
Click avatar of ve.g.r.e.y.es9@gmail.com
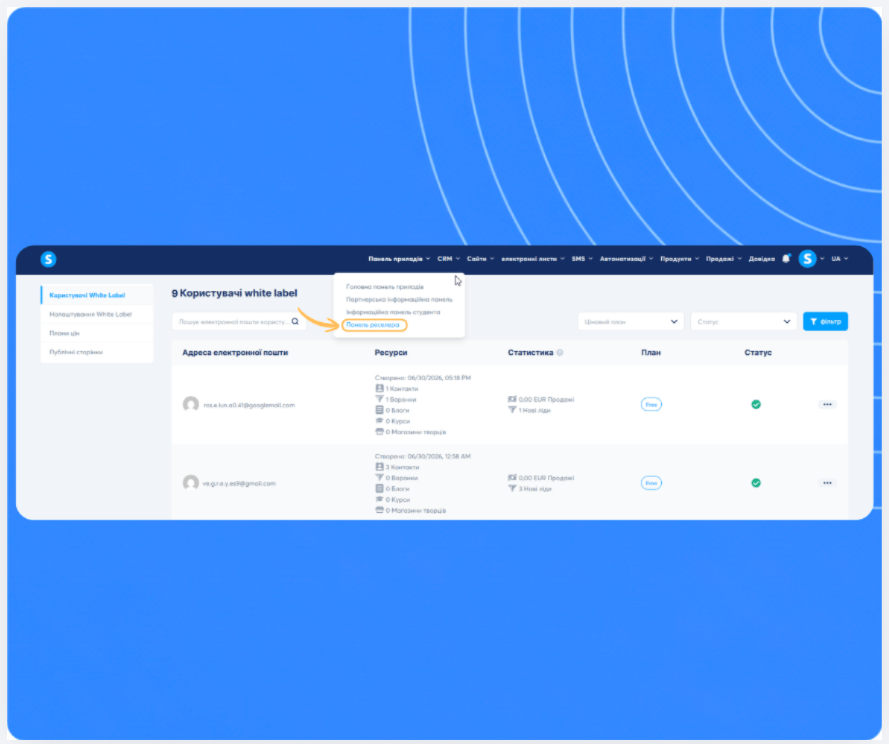point(190,483)
